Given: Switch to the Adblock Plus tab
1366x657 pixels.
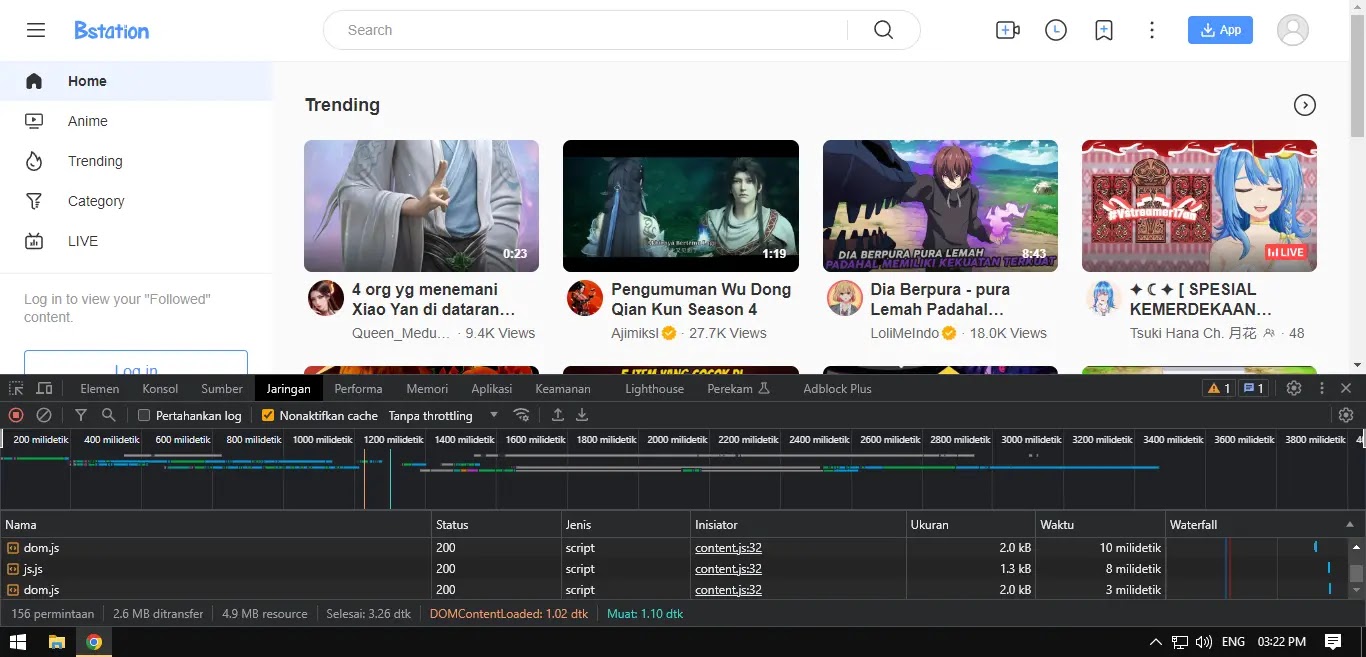Looking at the screenshot, I should [x=837, y=388].
